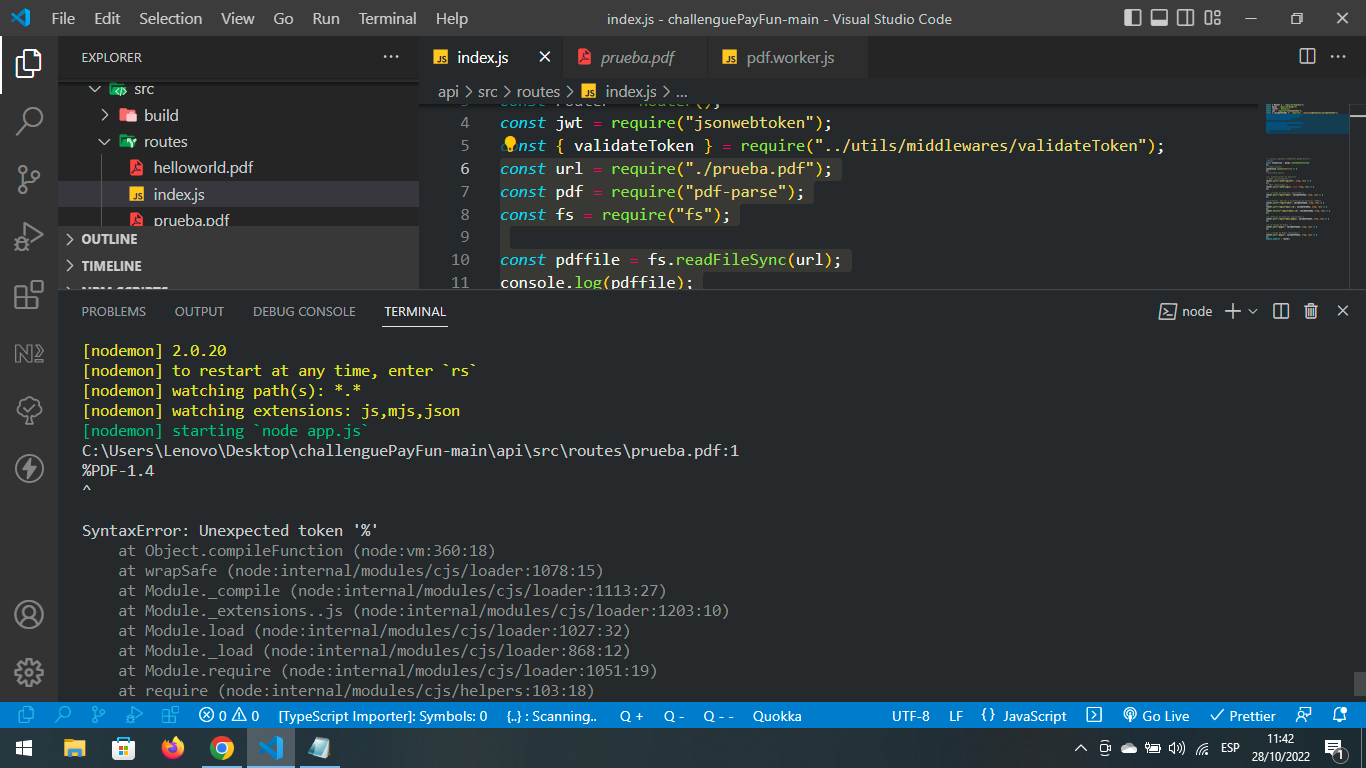Click the Q + status bar item
The height and width of the screenshot is (768, 1366).
[x=631, y=716]
